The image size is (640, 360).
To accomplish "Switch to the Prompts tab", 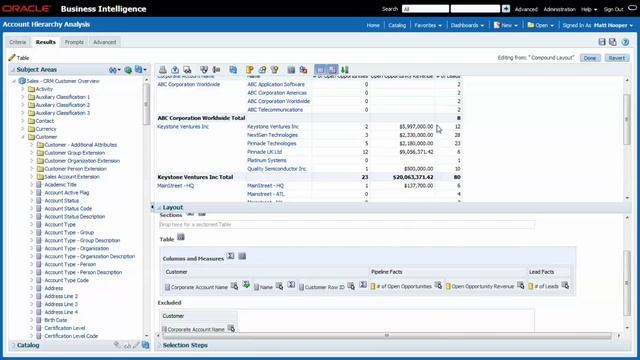I will pos(74,42).
